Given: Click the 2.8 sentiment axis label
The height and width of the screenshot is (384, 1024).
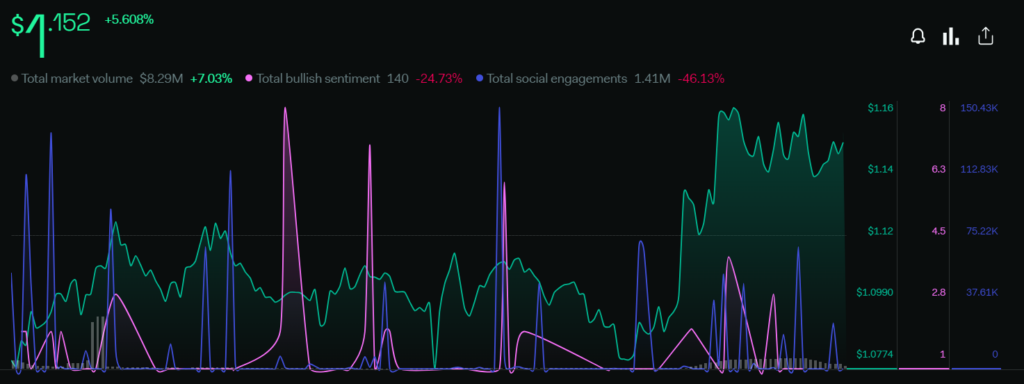Looking at the screenshot, I should click(x=939, y=292).
